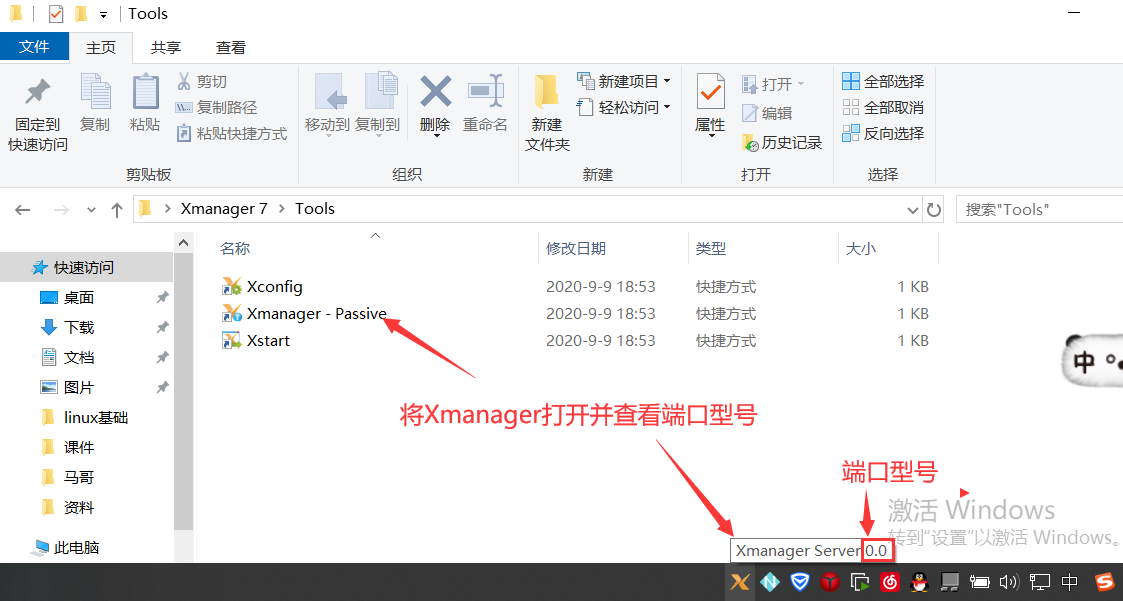Go back in folder history
This screenshot has width=1123, height=601.
(x=23, y=210)
